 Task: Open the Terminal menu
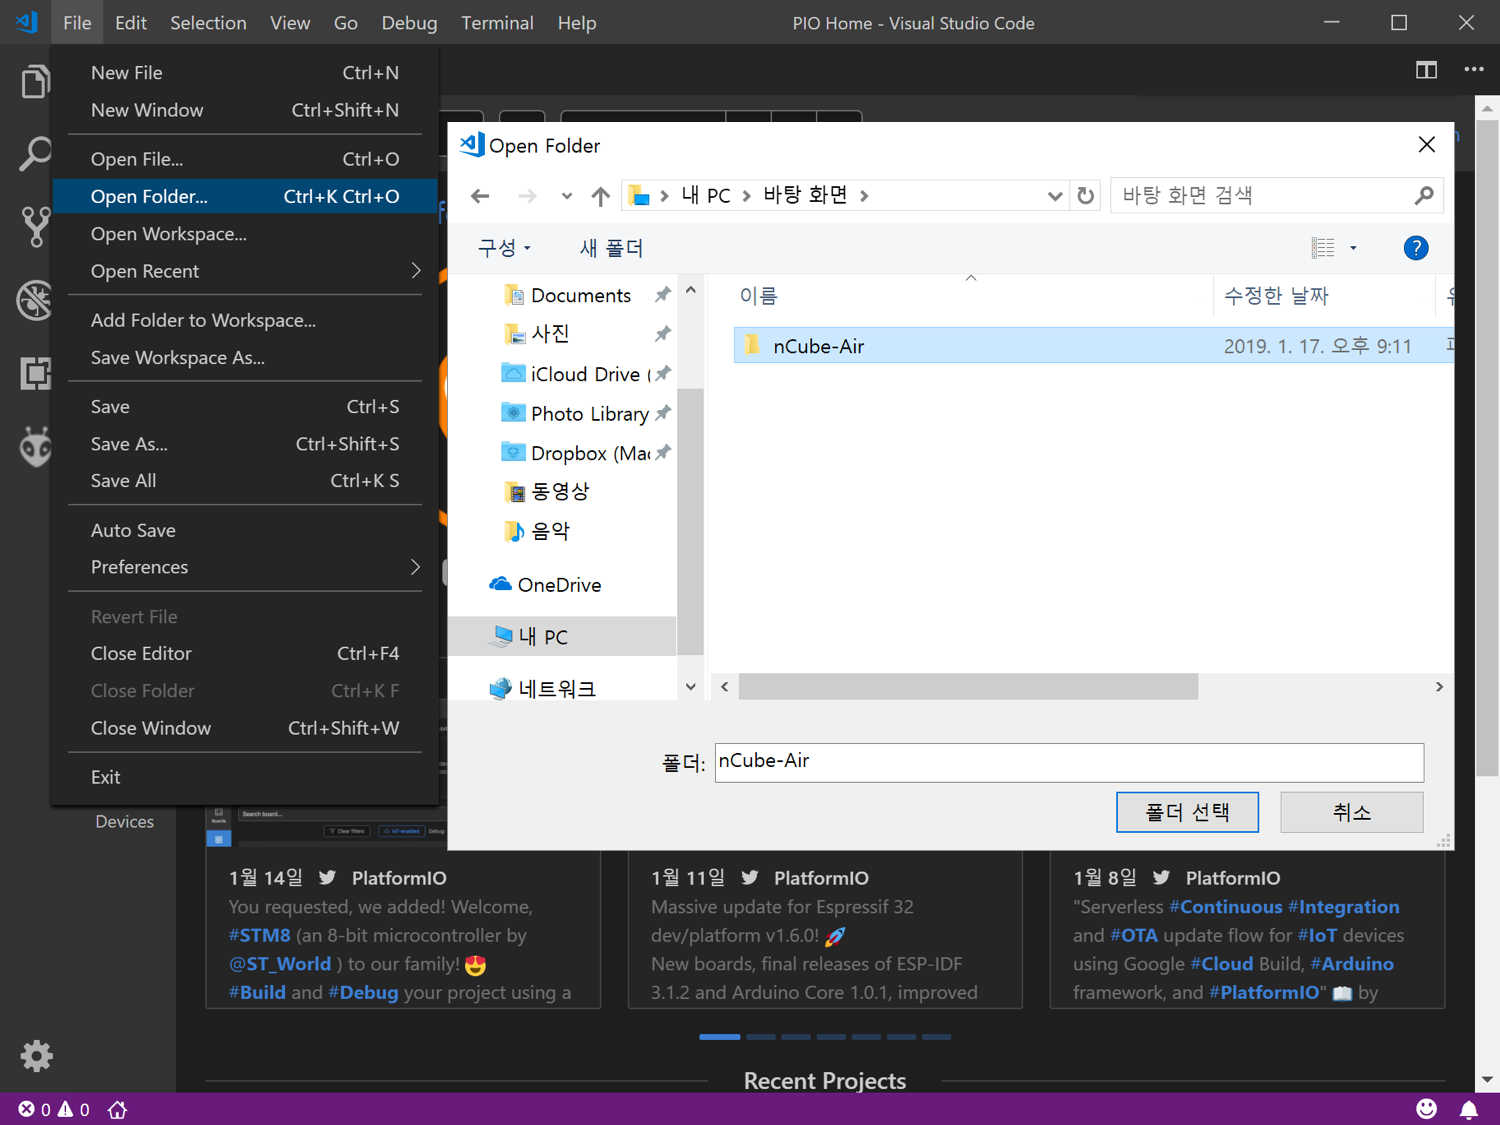coord(497,22)
